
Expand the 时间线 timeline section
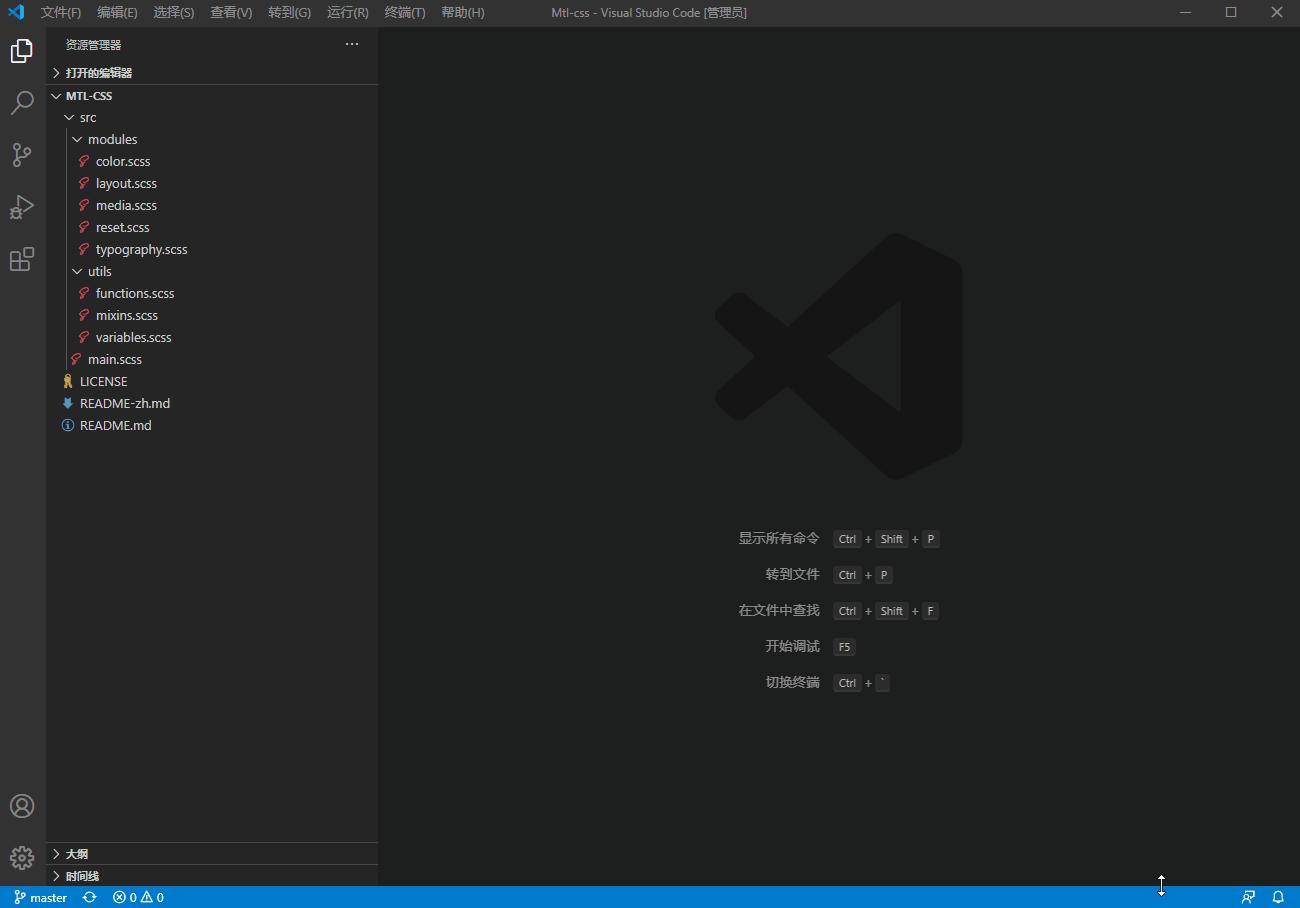212,876
